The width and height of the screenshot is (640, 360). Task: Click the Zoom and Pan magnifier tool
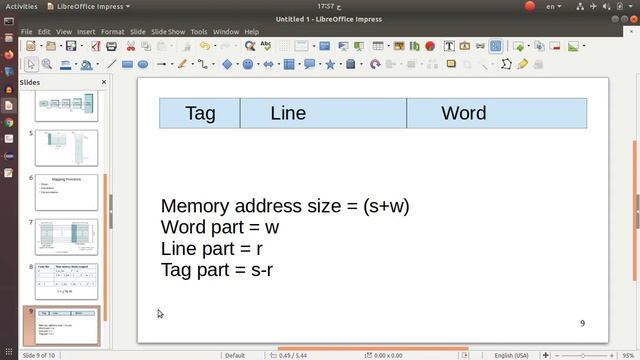[47, 64]
